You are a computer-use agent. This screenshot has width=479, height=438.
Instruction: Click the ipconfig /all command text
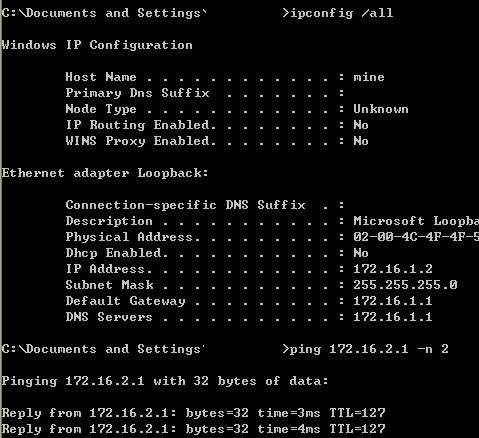click(341, 13)
